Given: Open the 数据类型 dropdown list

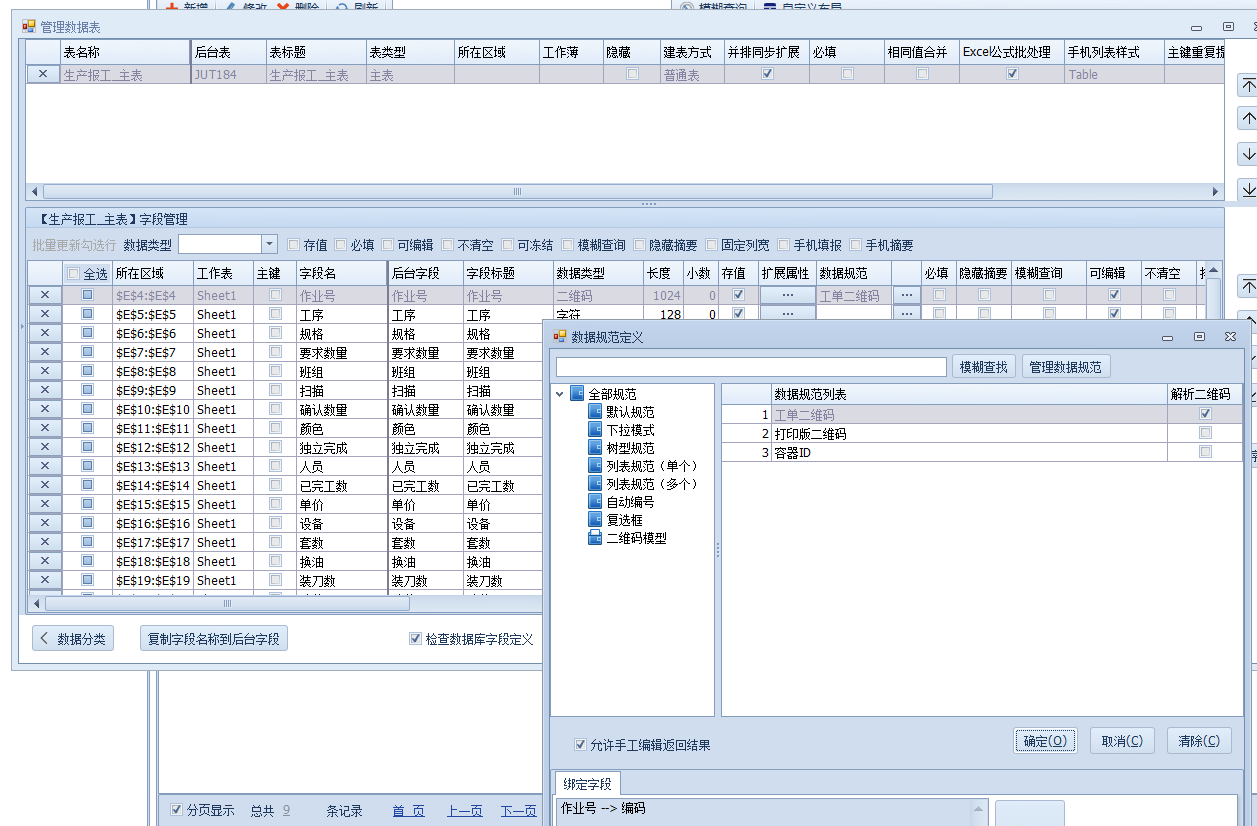Looking at the screenshot, I should click(269, 245).
